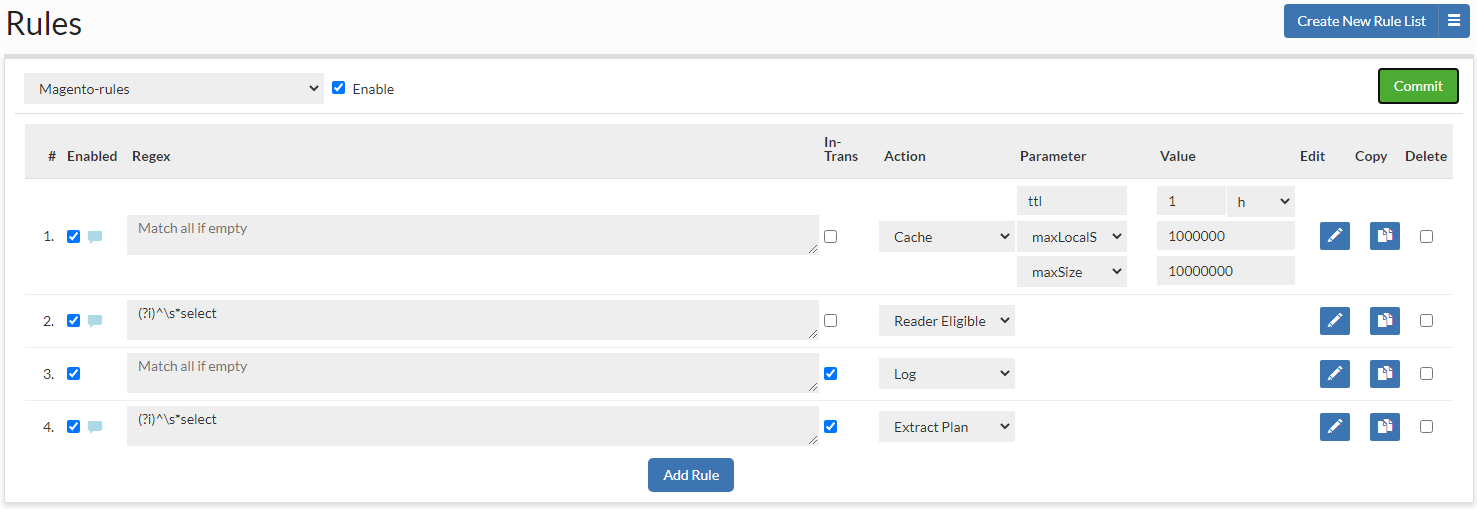The image size is (1477, 509).
Task: Expand the Reader Eligible action dropdown
Action: (946, 321)
